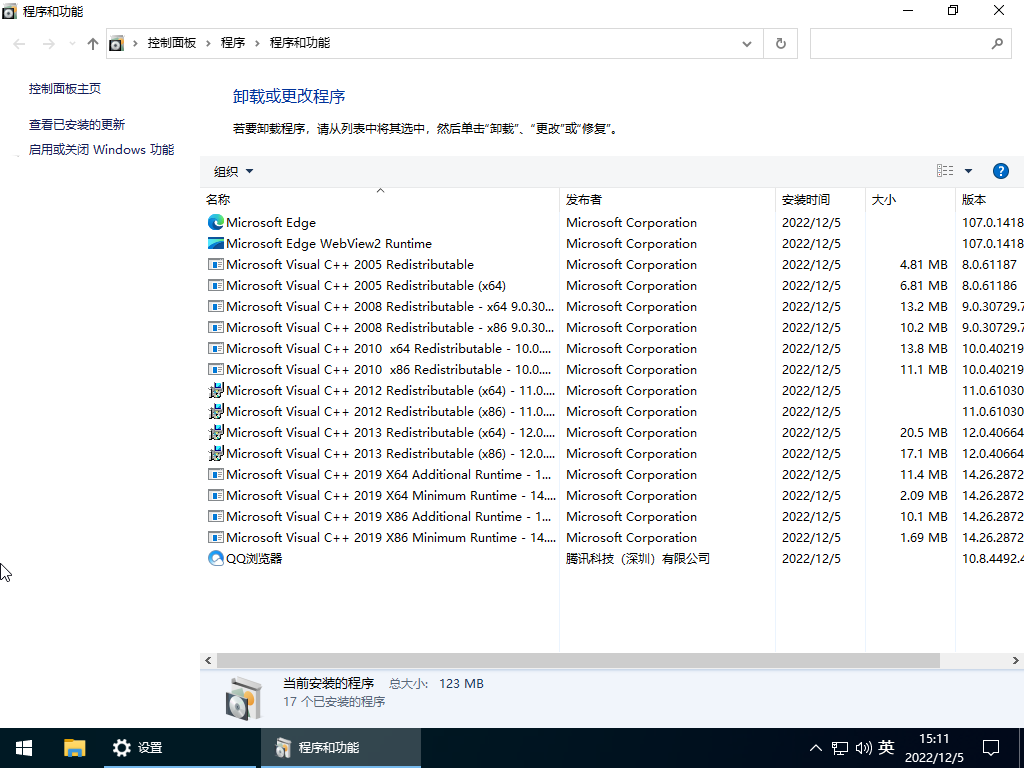Sort by 发布者 column header
The height and width of the screenshot is (768, 1024).
pyautogui.click(x=667, y=199)
